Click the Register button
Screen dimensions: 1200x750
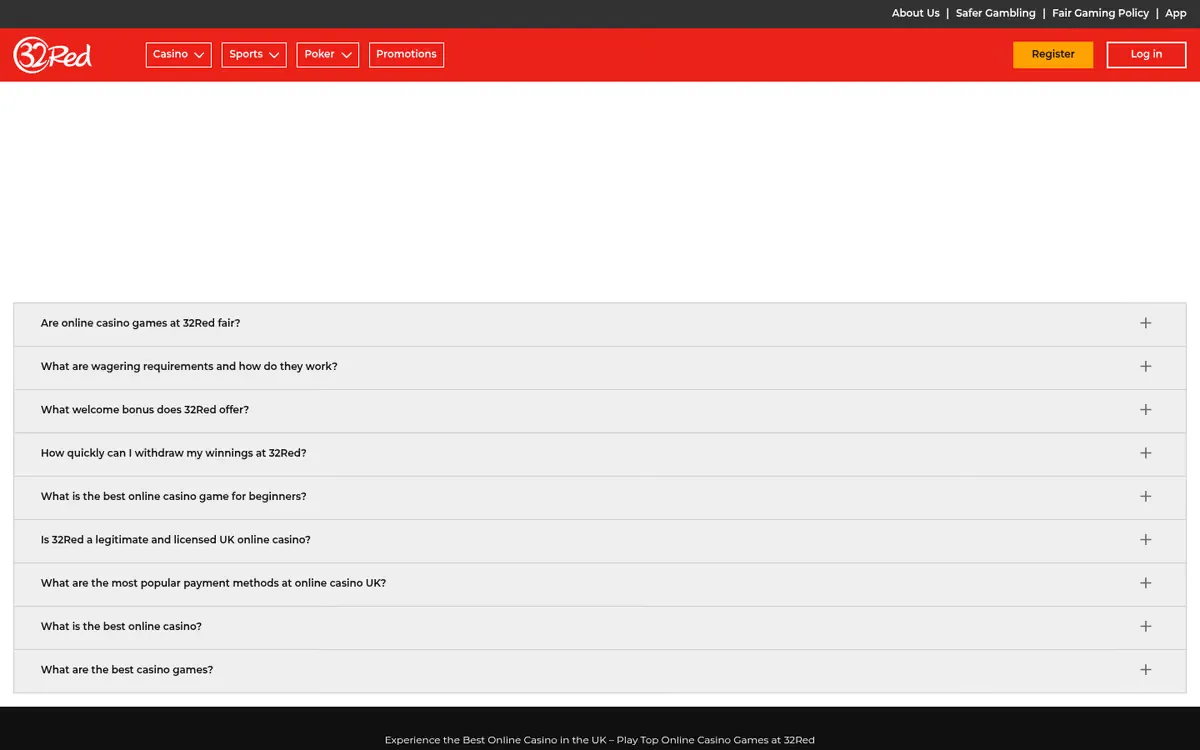pyautogui.click(x=1053, y=55)
